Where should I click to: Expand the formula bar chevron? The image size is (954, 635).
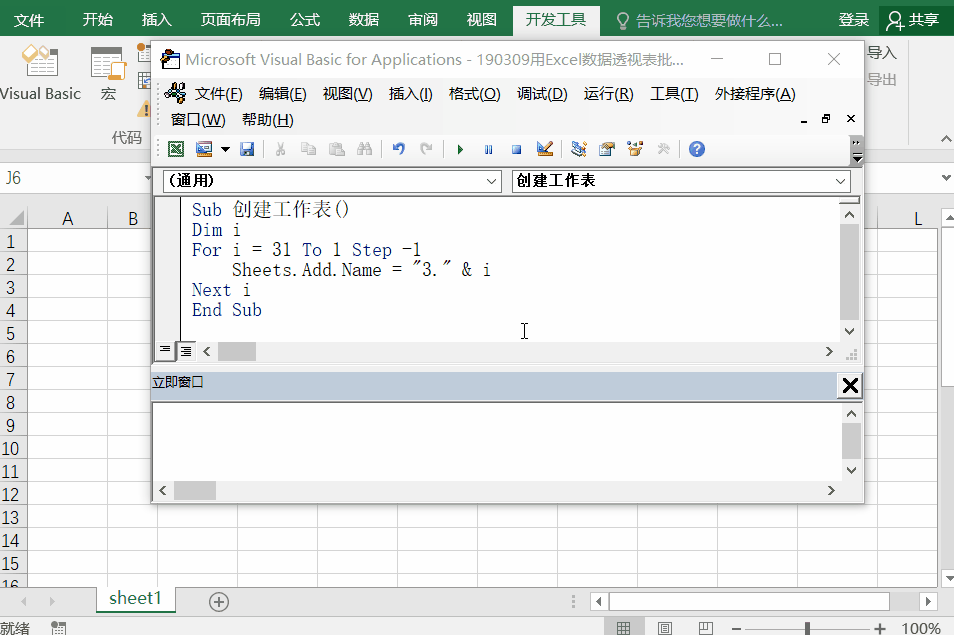[946, 178]
